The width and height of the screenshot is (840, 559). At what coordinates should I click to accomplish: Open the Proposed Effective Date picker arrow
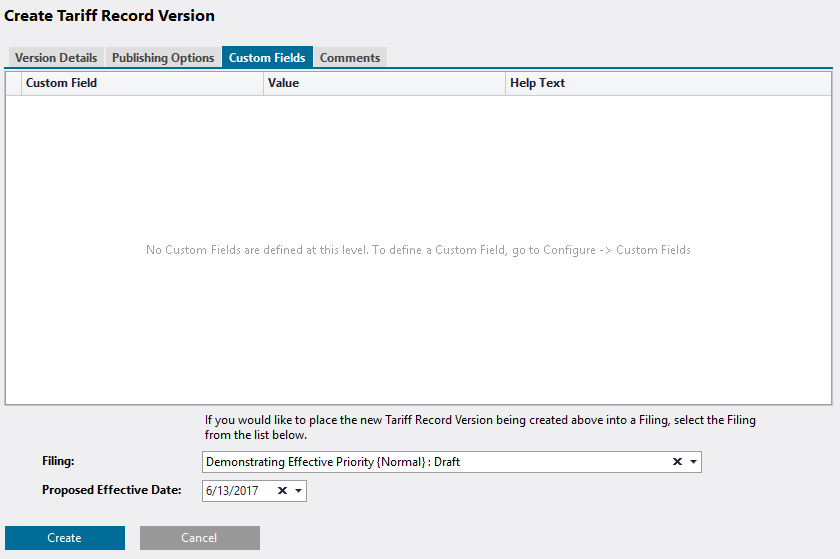click(x=298, y=491)
